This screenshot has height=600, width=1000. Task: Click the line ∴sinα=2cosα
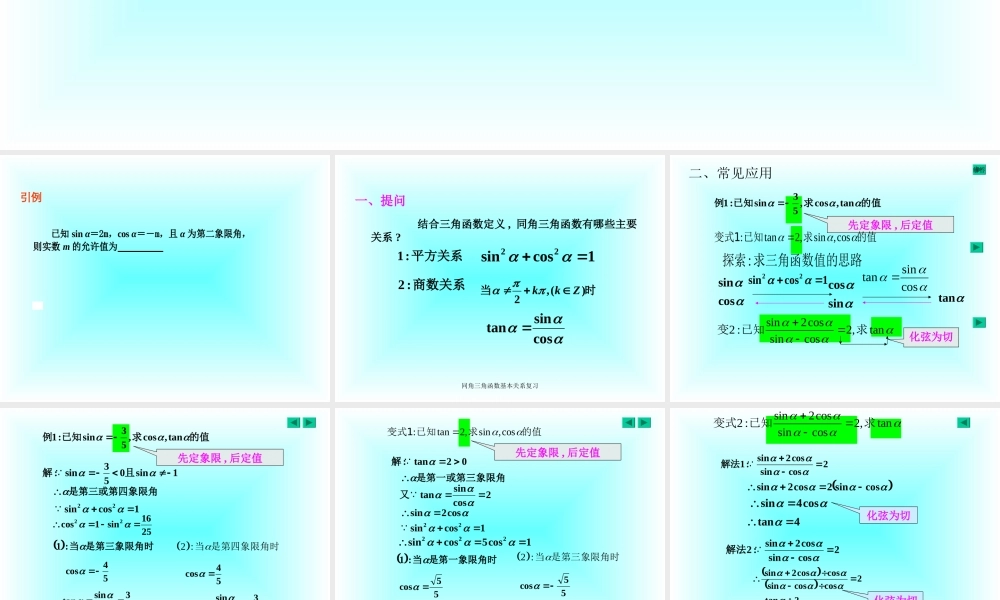point(435,513)
